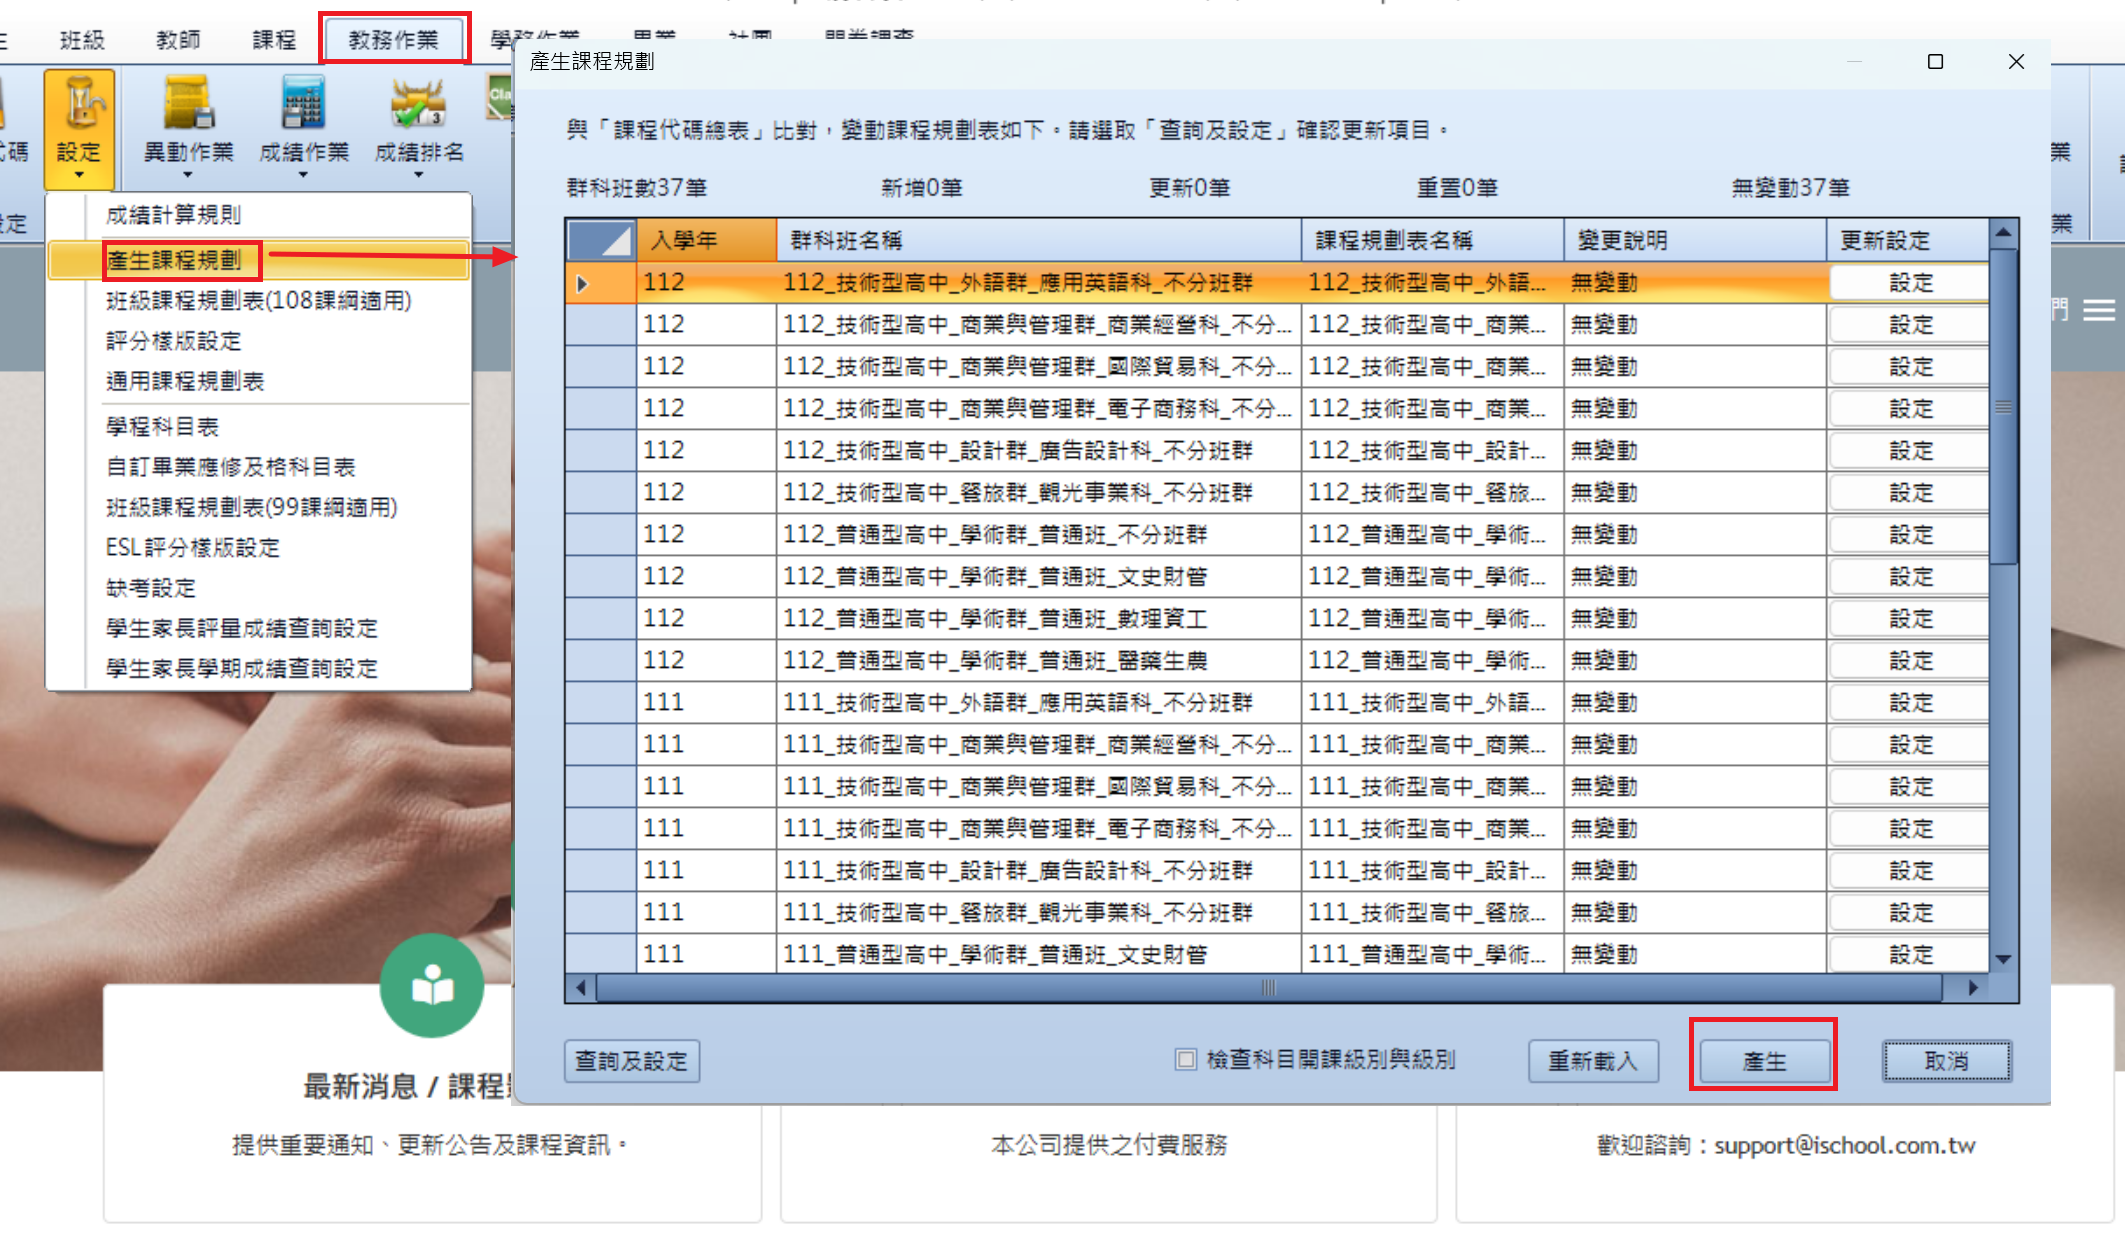The width and height of the screenshot is (2125, 1235).
Task: Click 設定 for 111 國際貿易科 row
Action: pos(1909,787)
